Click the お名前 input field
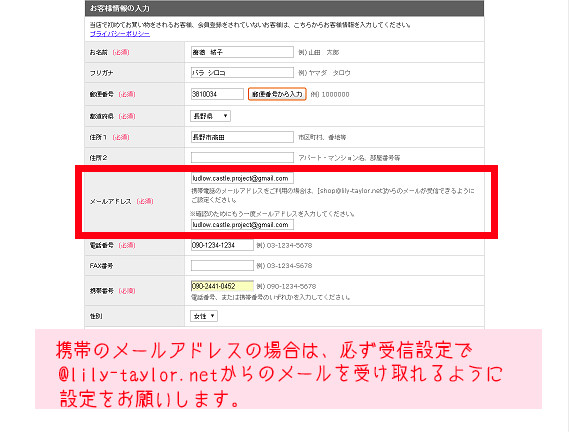569x432 pixels. [x=242, y=52]
